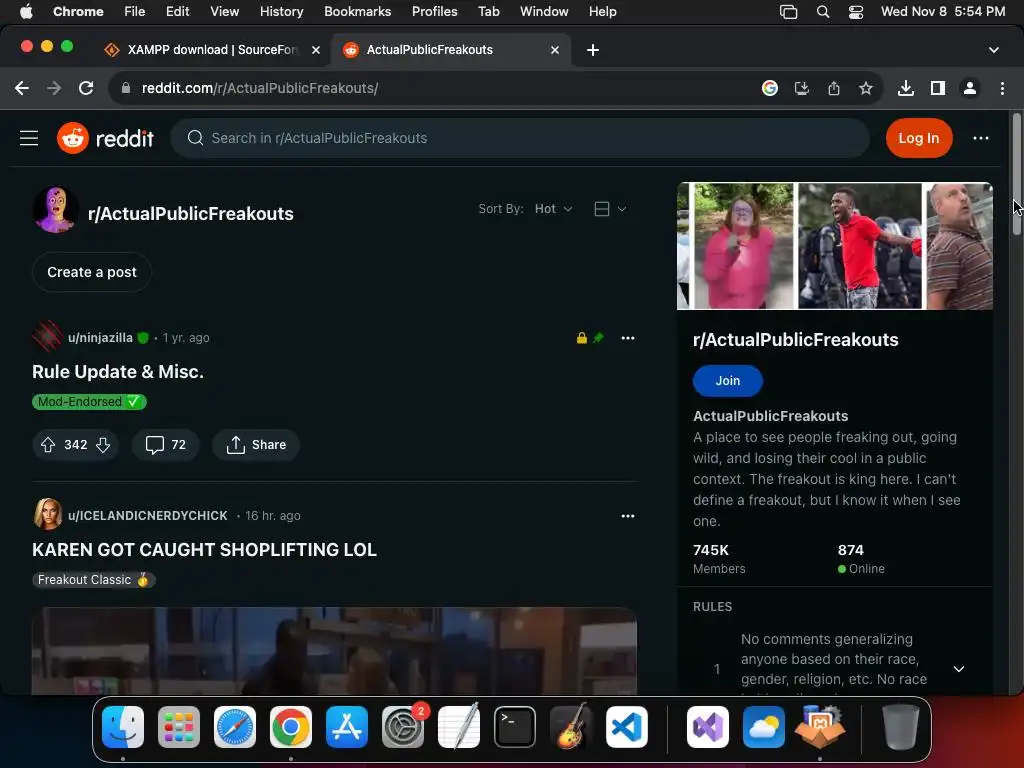Viewport: 1024px width, 768px height.
Task: Click the share page icon in address bar
Action: [x=834, y=88]
